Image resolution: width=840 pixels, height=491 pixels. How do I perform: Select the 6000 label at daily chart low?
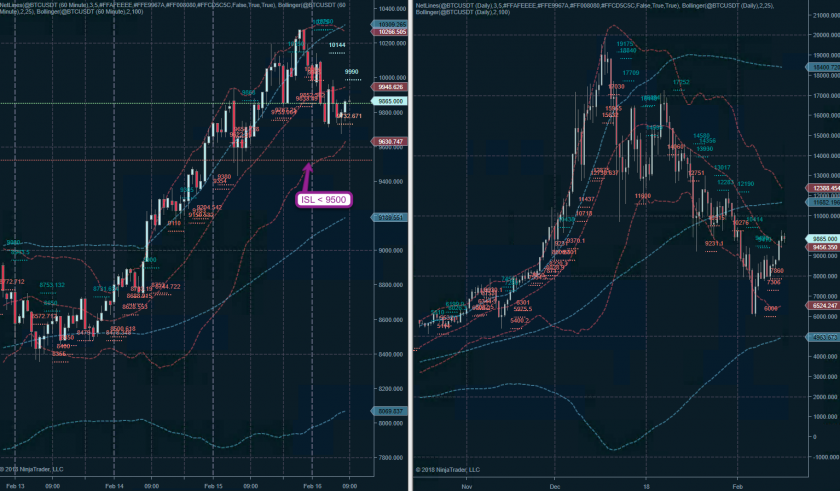(x=770, y=308)
